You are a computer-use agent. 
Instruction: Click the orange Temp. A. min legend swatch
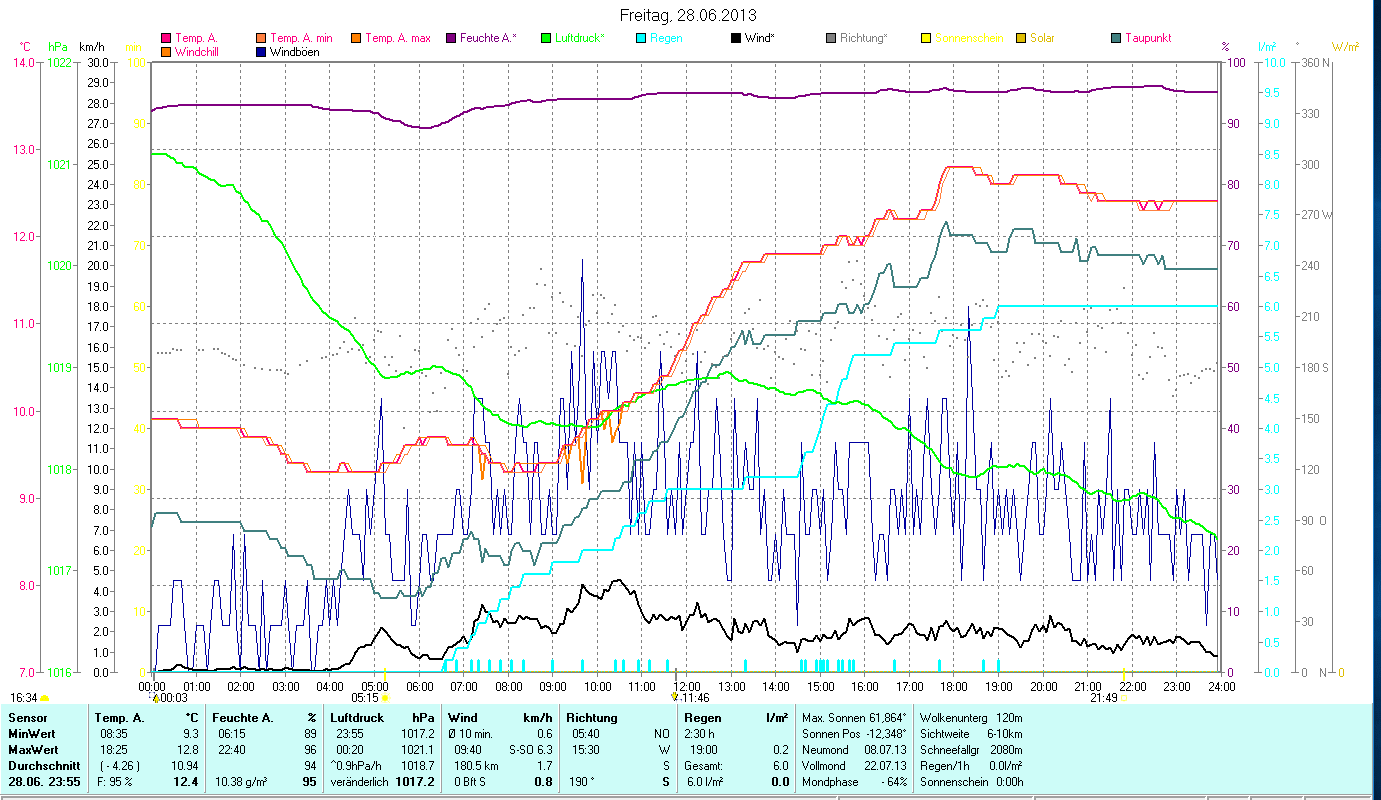[261, 39]
